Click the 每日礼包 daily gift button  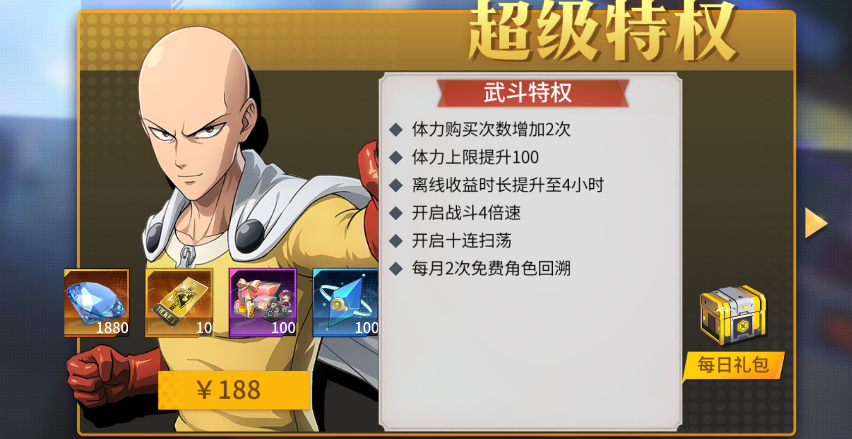point(734,365)
